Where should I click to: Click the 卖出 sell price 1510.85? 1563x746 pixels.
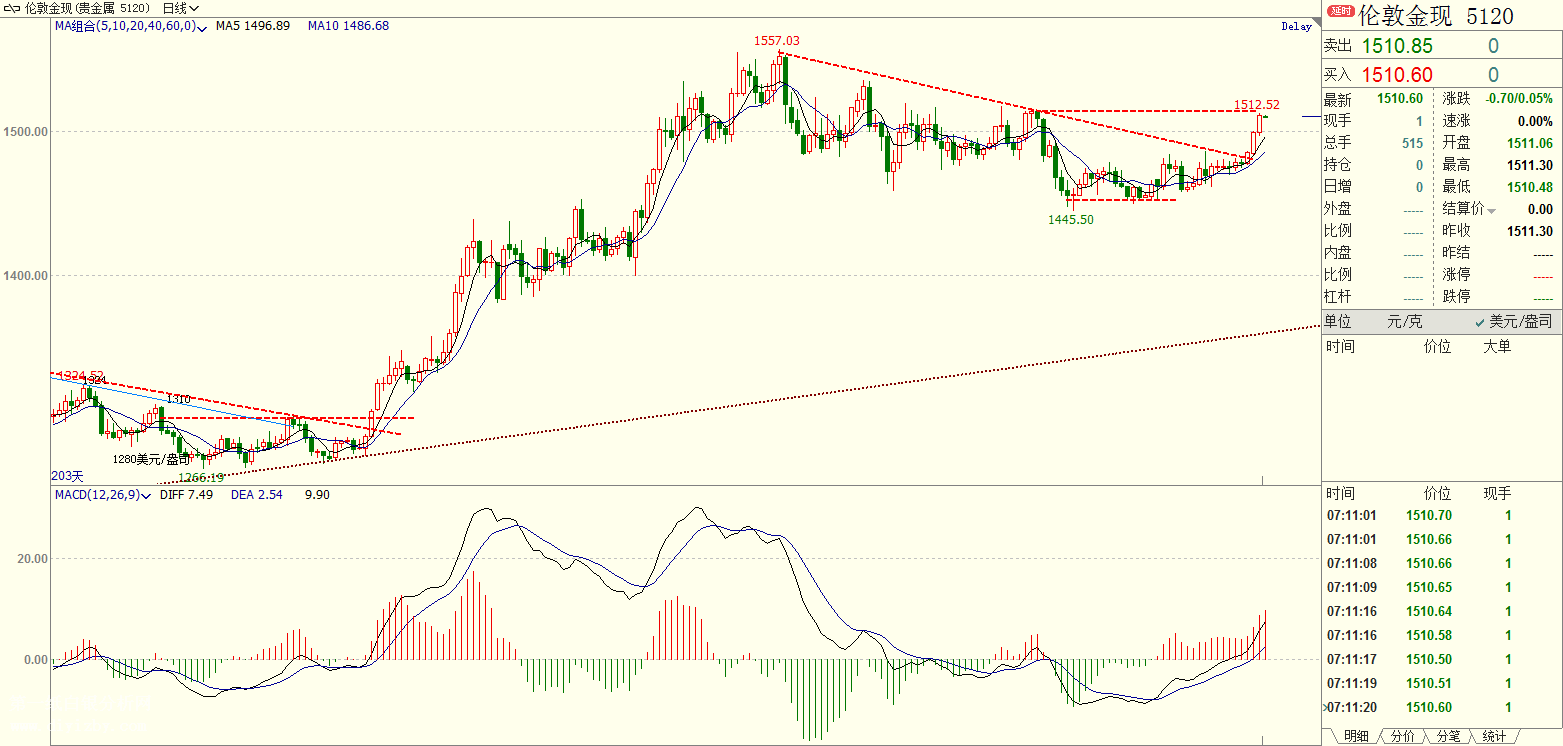[x=1396, y=46]
